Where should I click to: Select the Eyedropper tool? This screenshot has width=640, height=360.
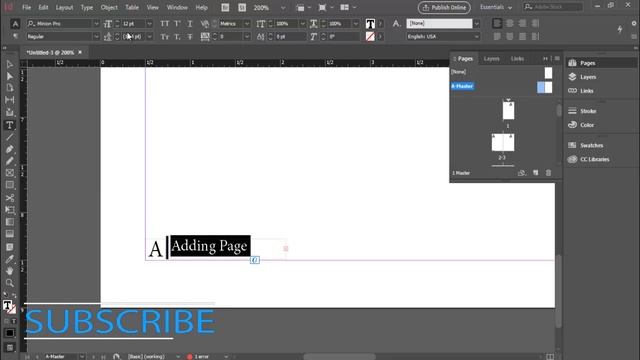click(x=9, y=259)
